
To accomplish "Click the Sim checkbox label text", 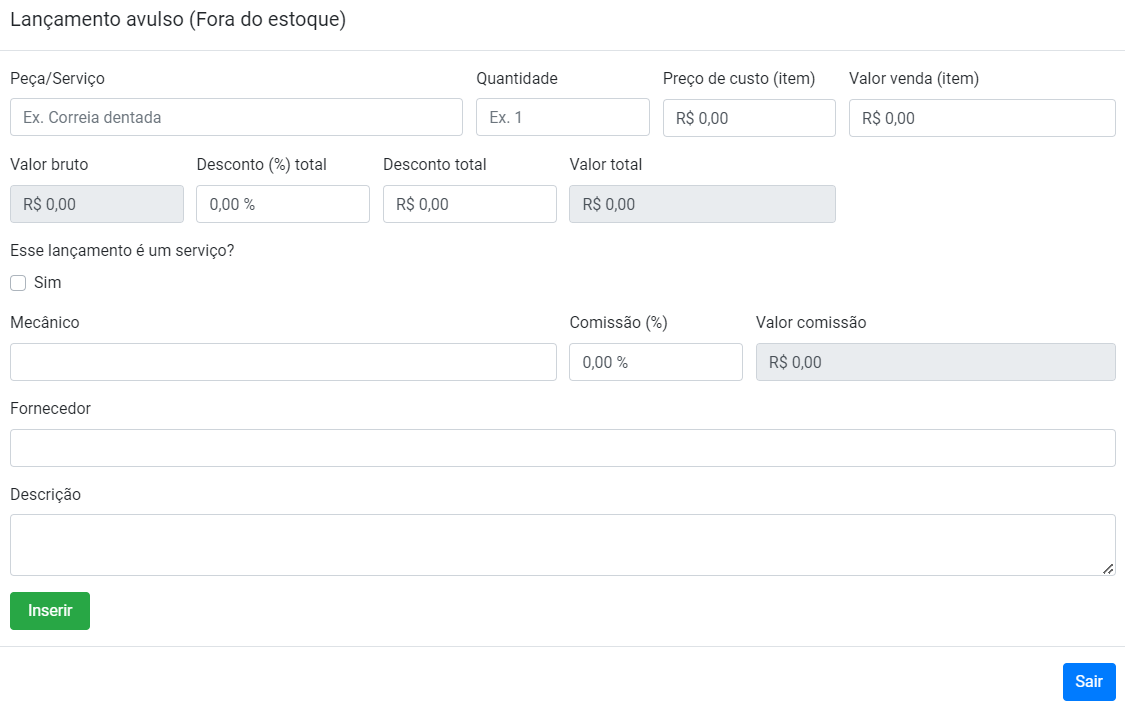I will pyautogui.click(x=48, y=283).
